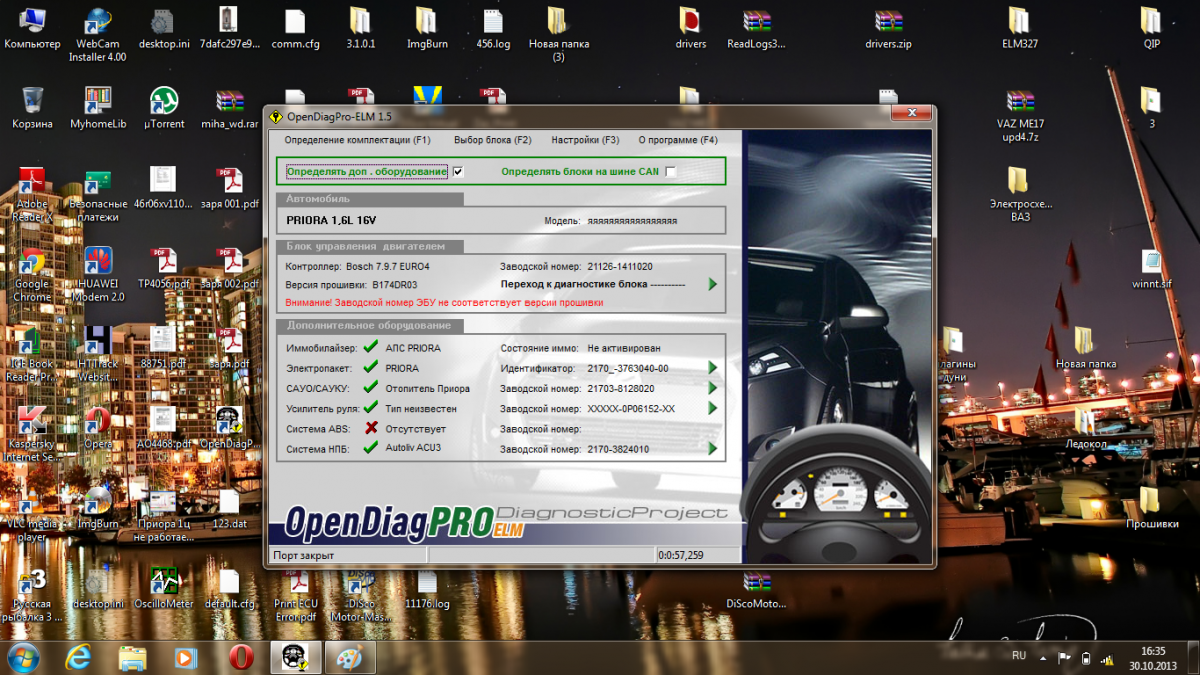Click the RU language indicator in tray
The width and height of the screenshot is (1200, 675).
pos(1019,656)
